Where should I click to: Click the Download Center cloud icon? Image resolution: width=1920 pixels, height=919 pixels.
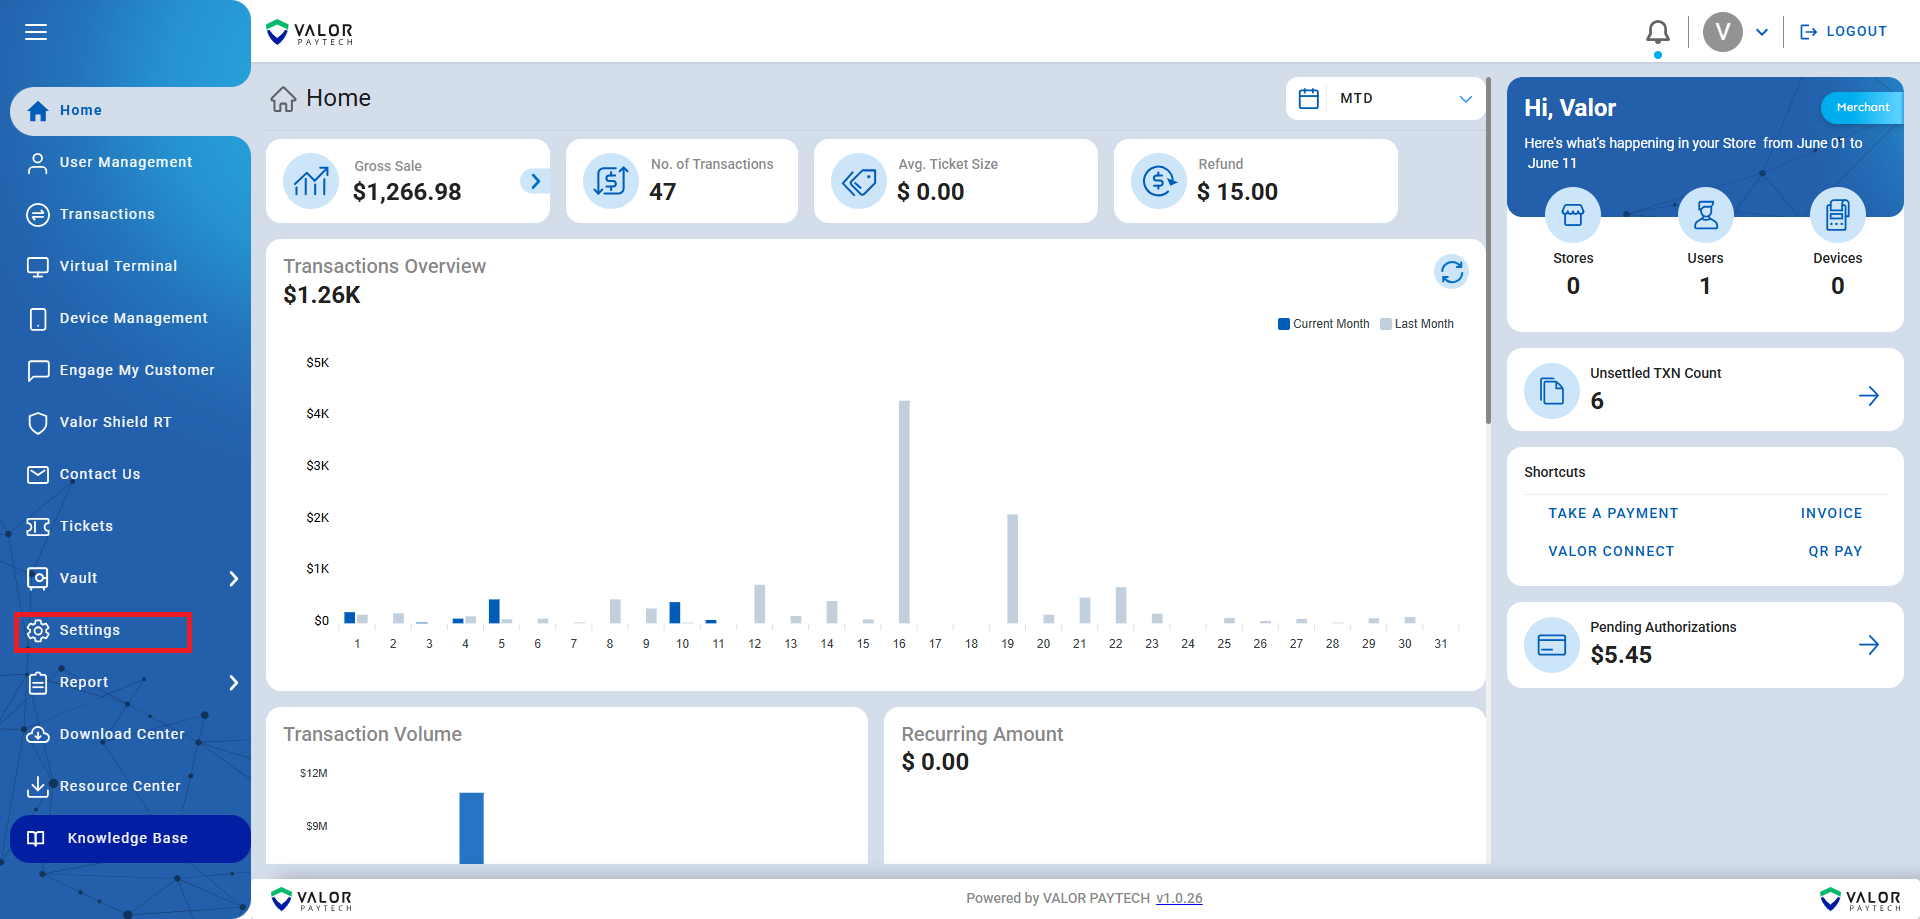coord(38,735)
